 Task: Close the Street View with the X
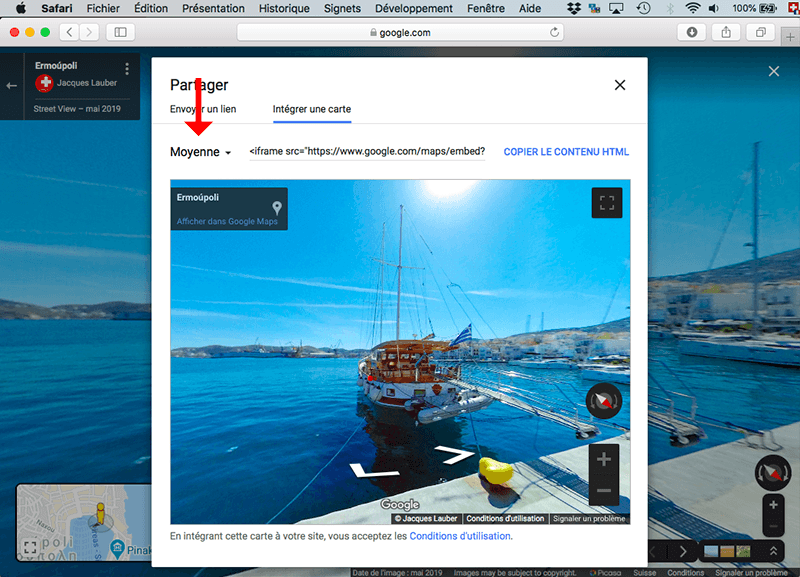coord(774,71)
